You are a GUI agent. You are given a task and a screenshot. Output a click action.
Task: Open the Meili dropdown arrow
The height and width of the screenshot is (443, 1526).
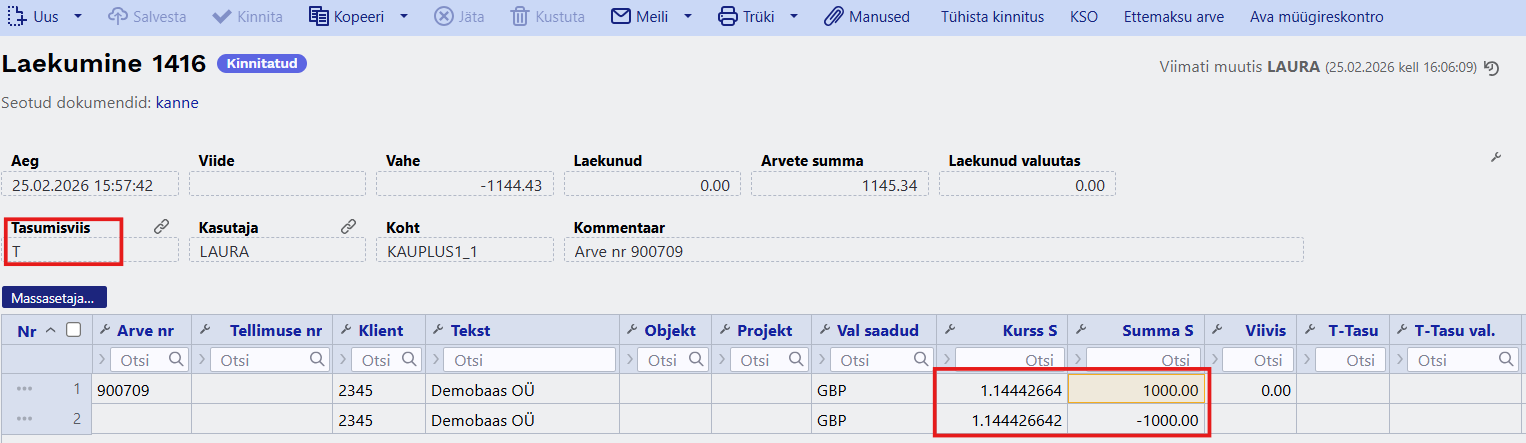(689, 17)
